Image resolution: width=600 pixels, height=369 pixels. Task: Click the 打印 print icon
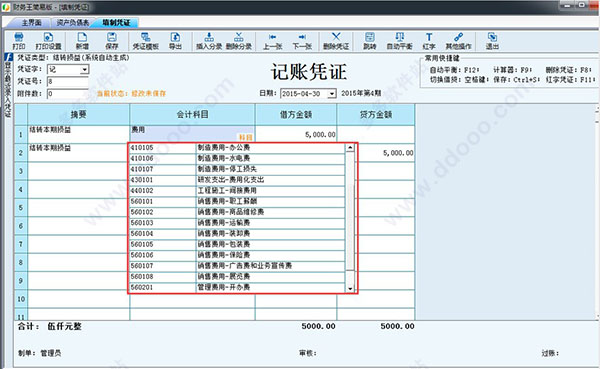(x=19, y=41)
